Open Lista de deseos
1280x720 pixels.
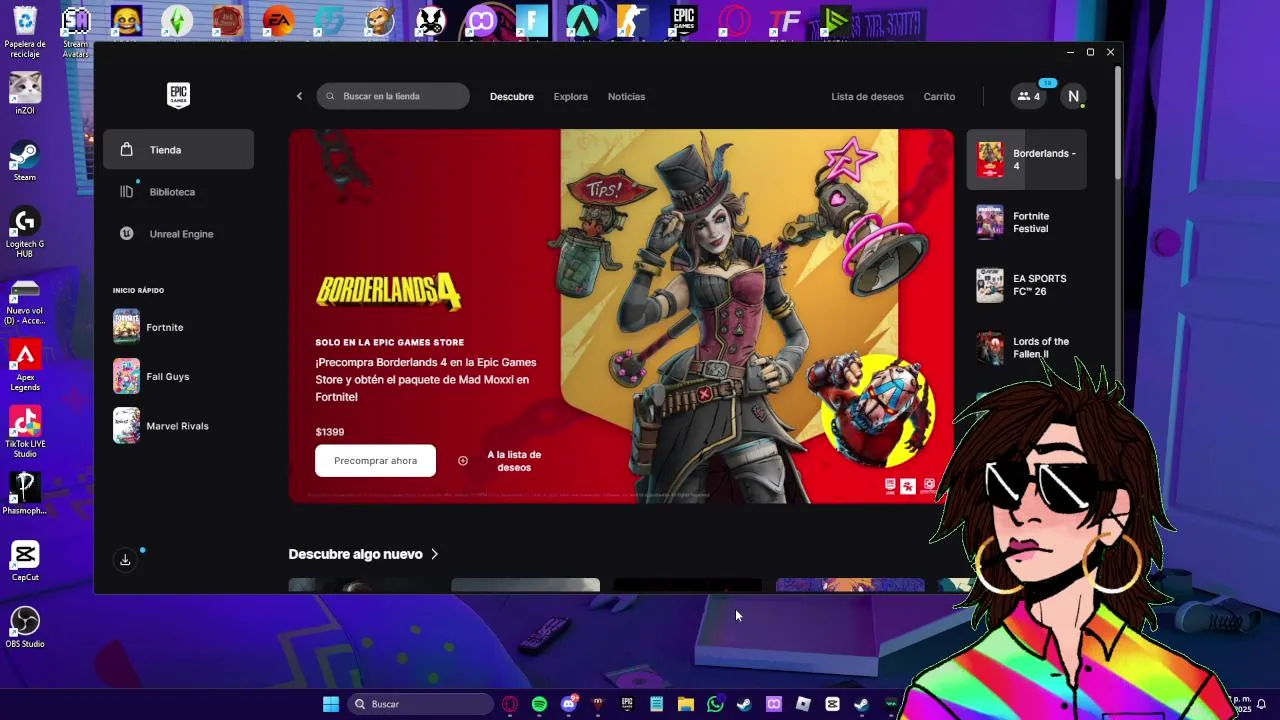click(x=867, y=97)
